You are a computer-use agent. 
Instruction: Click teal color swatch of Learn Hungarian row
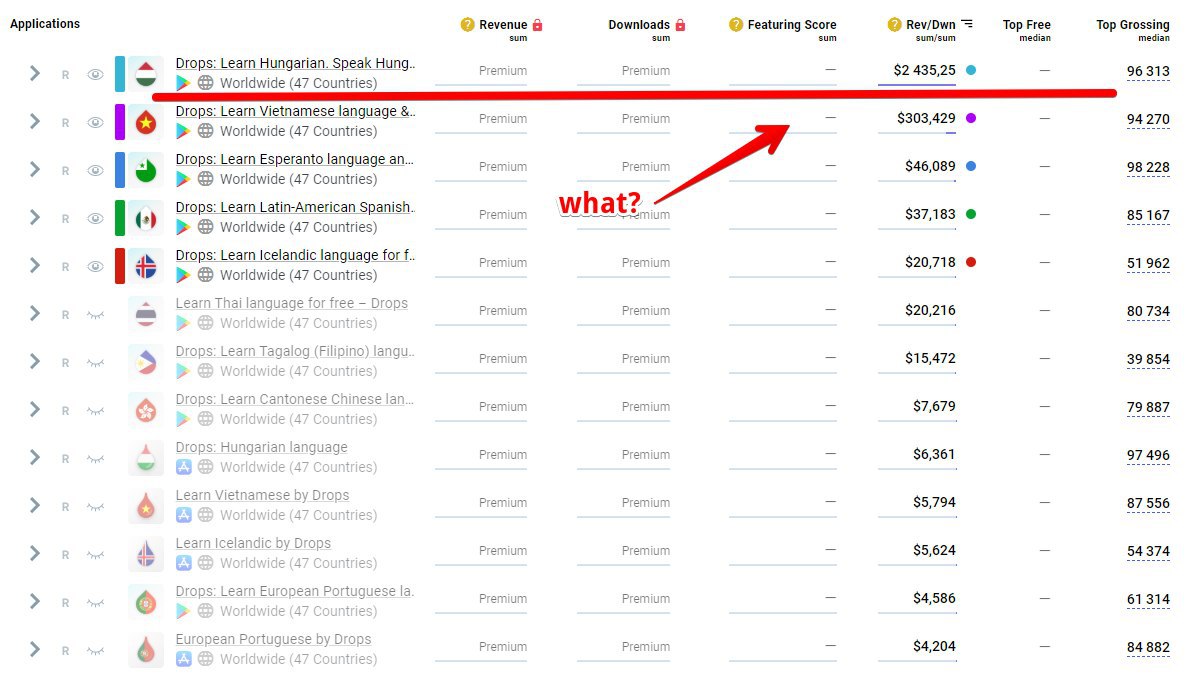tap(120, 74)
